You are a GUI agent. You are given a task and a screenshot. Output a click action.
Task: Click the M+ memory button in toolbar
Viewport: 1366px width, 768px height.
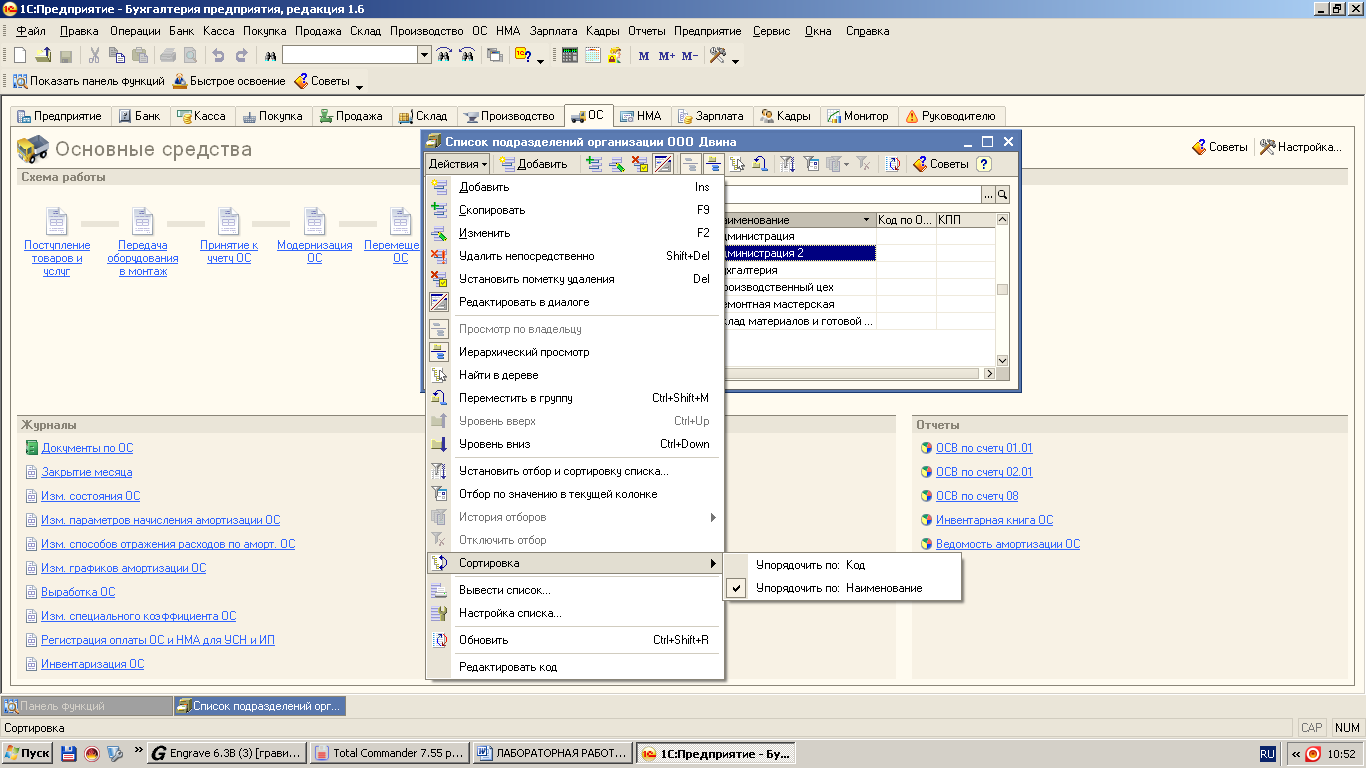point(667,56)
